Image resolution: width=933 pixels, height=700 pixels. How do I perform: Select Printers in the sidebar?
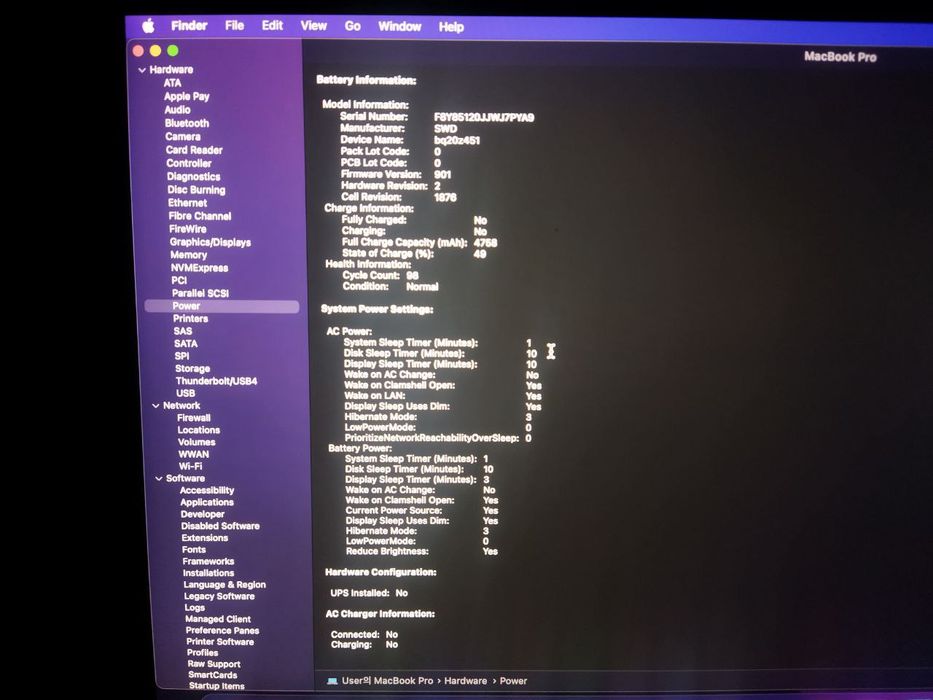coord(190,318)
